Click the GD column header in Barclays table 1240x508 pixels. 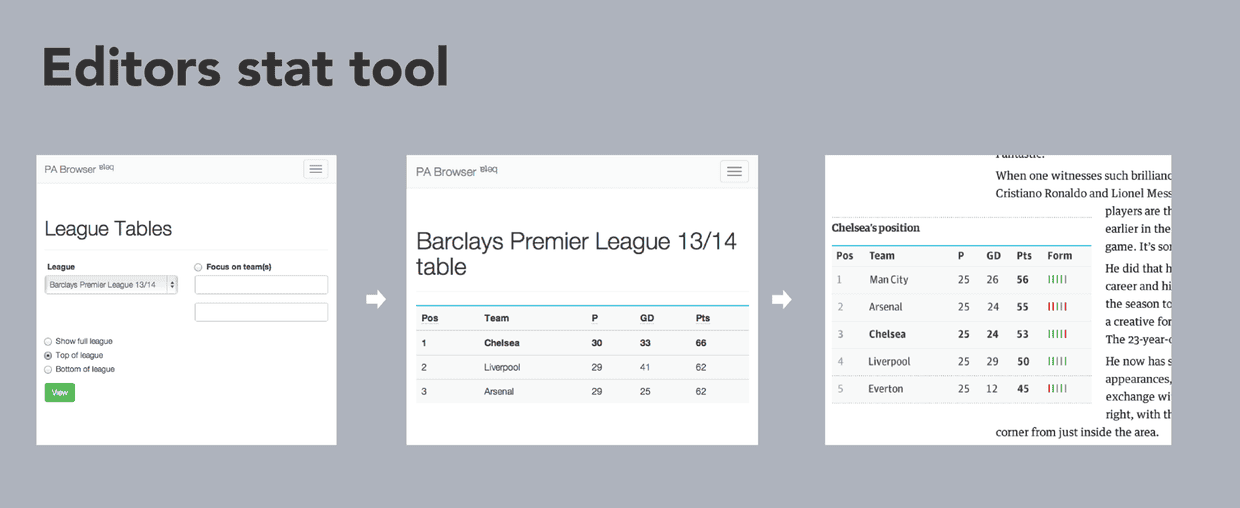point(646,318)
